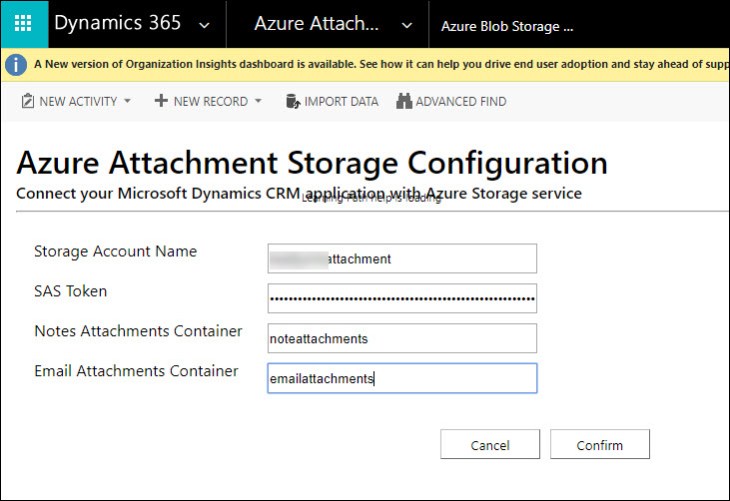Click the Confirm button
Viewport: 730px width, 501px height.
(x=600, y=444)
